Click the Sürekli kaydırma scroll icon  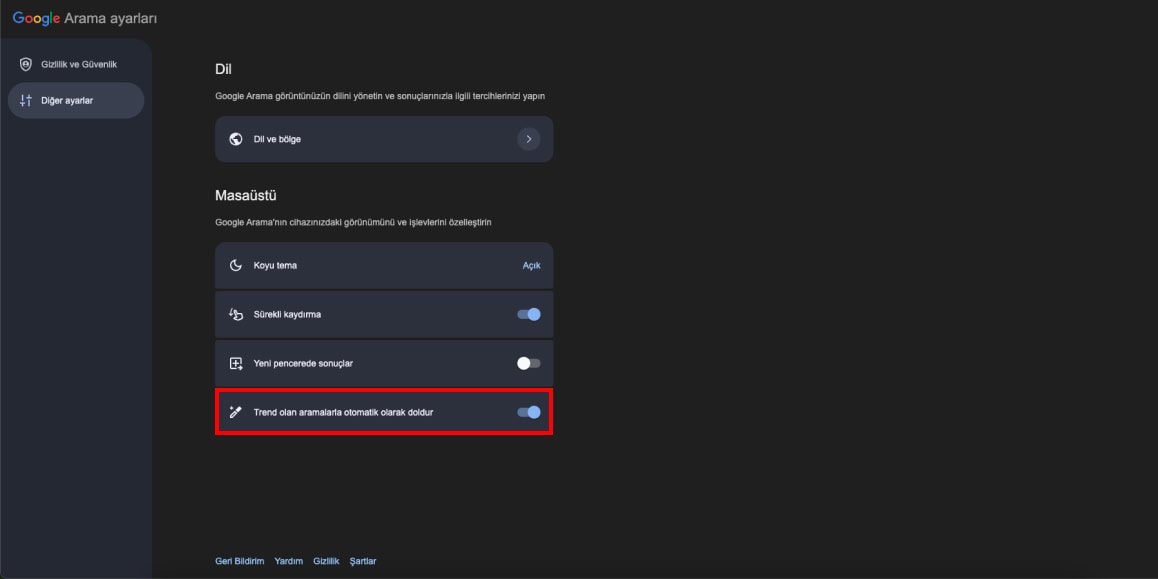(x=236, y=314)
